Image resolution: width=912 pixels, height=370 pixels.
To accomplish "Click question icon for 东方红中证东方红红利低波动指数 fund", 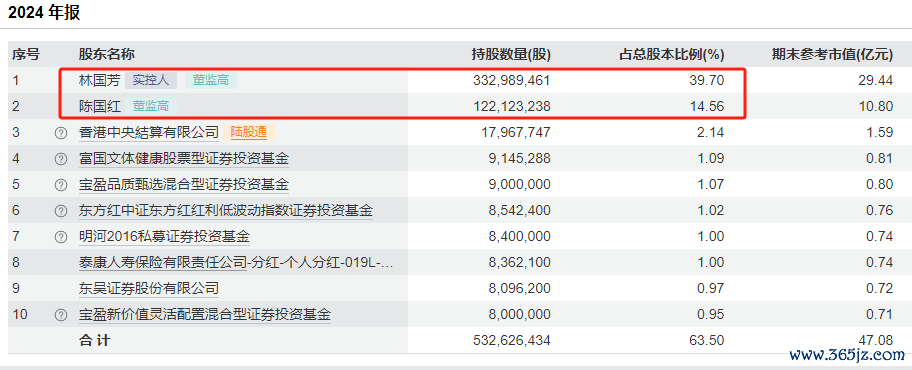I will [x=60, y=211].
